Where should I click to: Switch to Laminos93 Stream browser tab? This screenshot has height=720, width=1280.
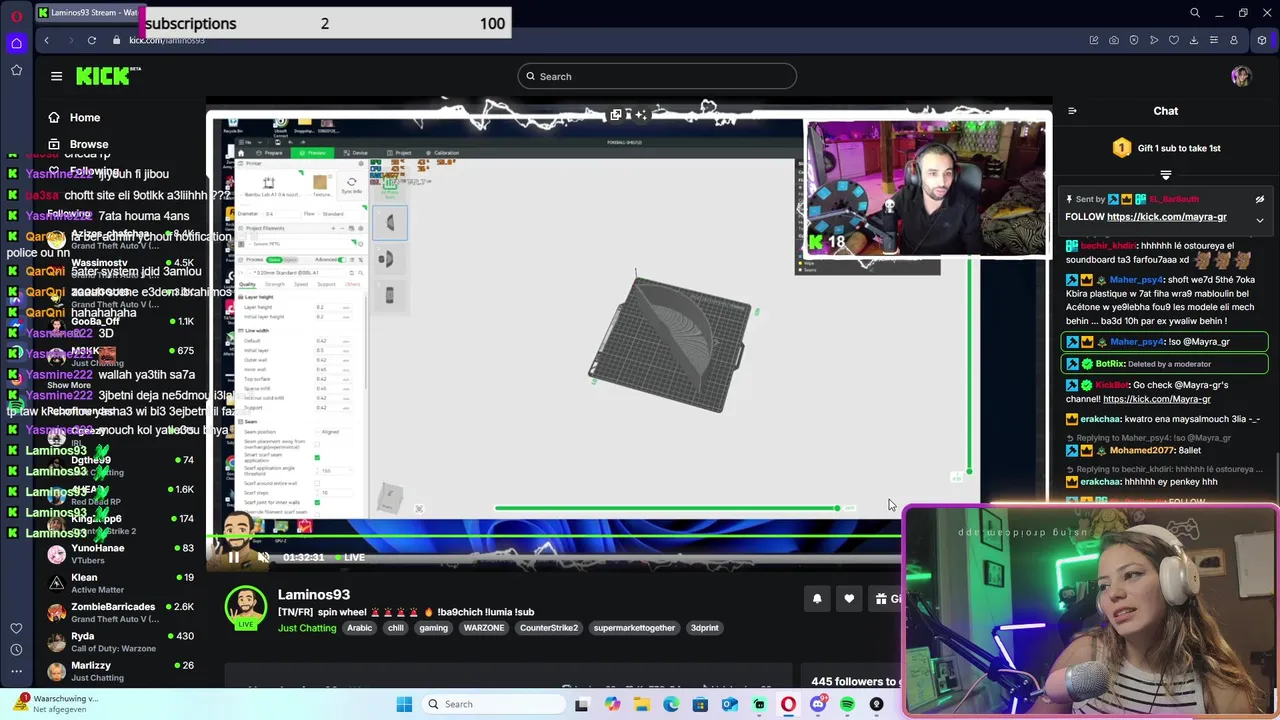coord(88,13)
